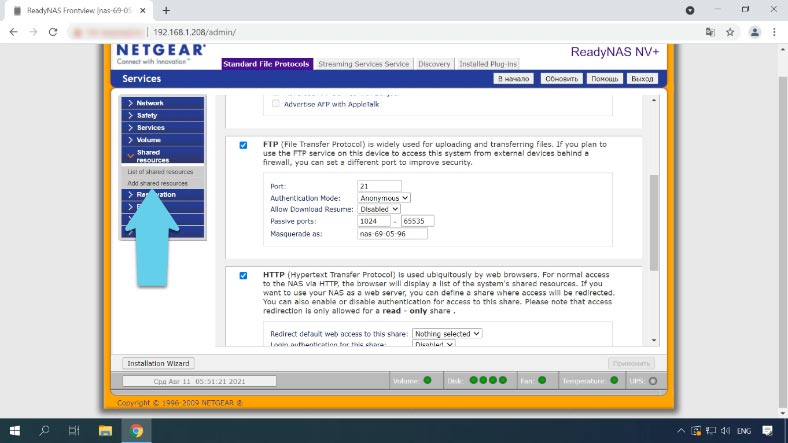Open the Windows Start menu
Viewport: 788px width, 443px height.
point(15,430)
